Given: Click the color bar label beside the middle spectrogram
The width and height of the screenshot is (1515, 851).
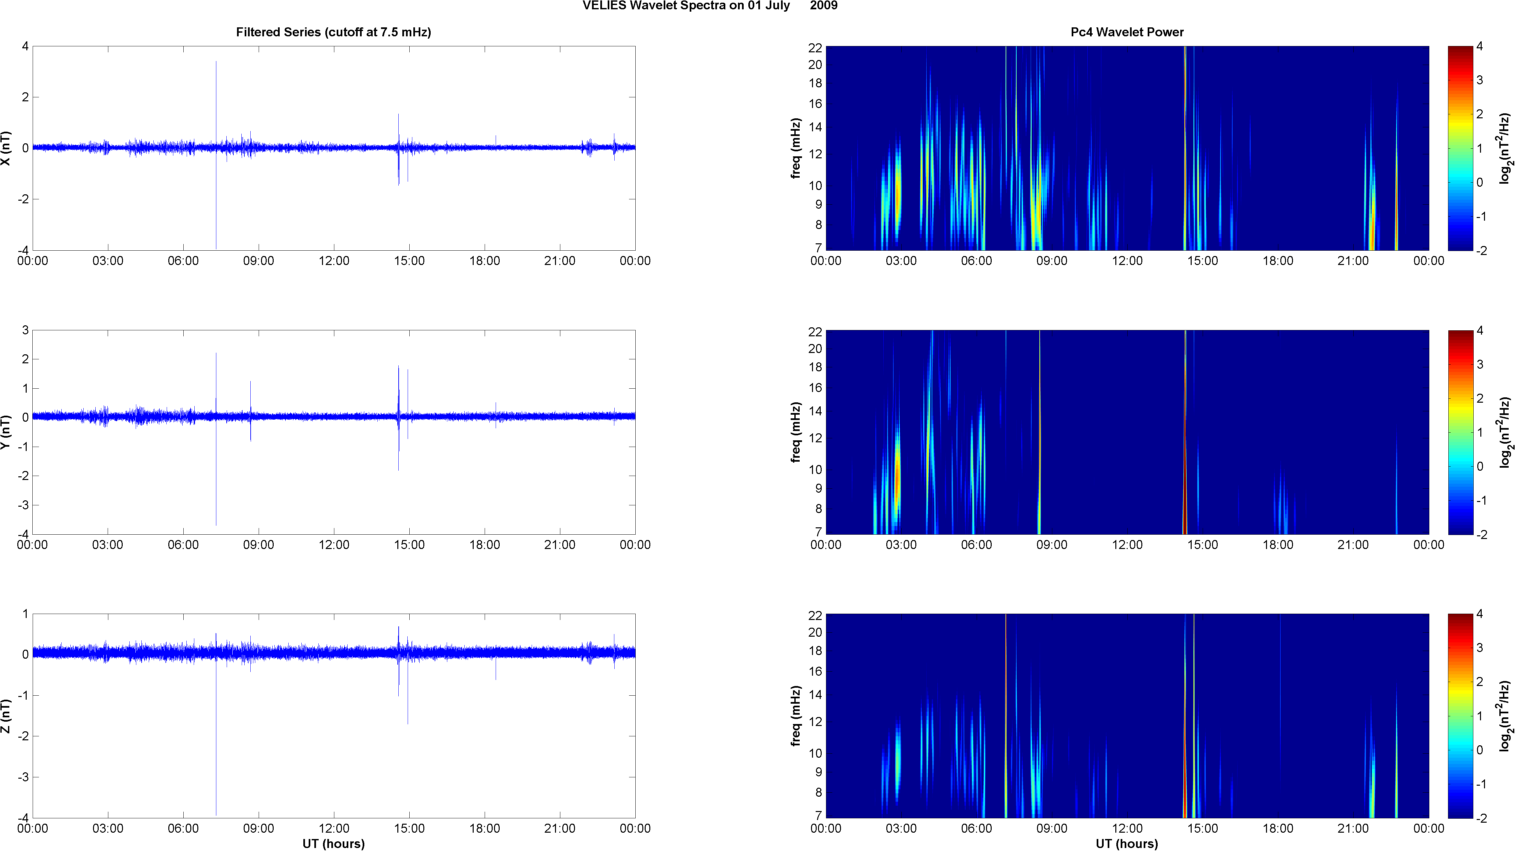Looking at the screenshot, I should click(x=1505, y=432).
